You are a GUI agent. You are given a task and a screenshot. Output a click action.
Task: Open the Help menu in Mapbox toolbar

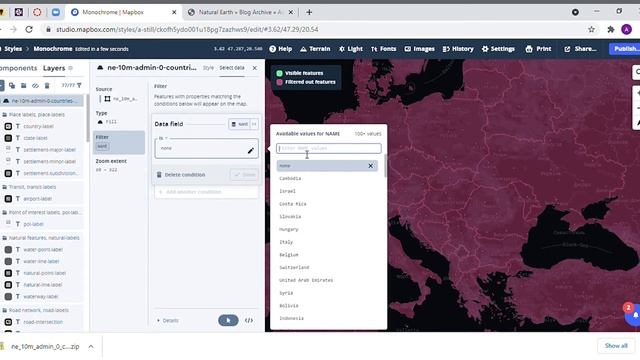tap(280, 49)
